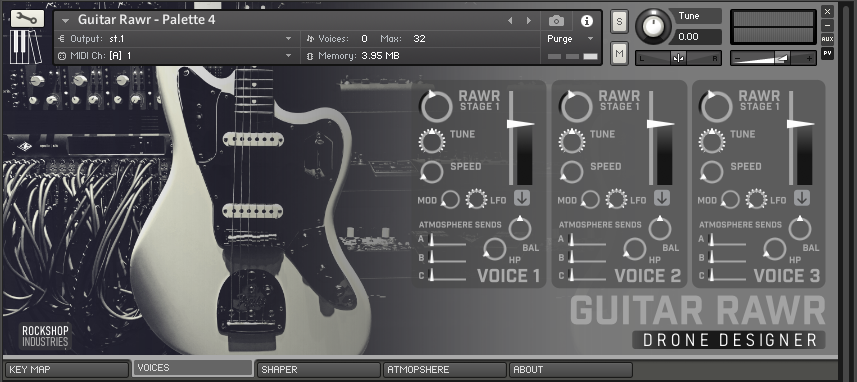Click Voice 2 MOD knob
The height and width of the screenshot is (382, 857).
(x=590, y=200)
